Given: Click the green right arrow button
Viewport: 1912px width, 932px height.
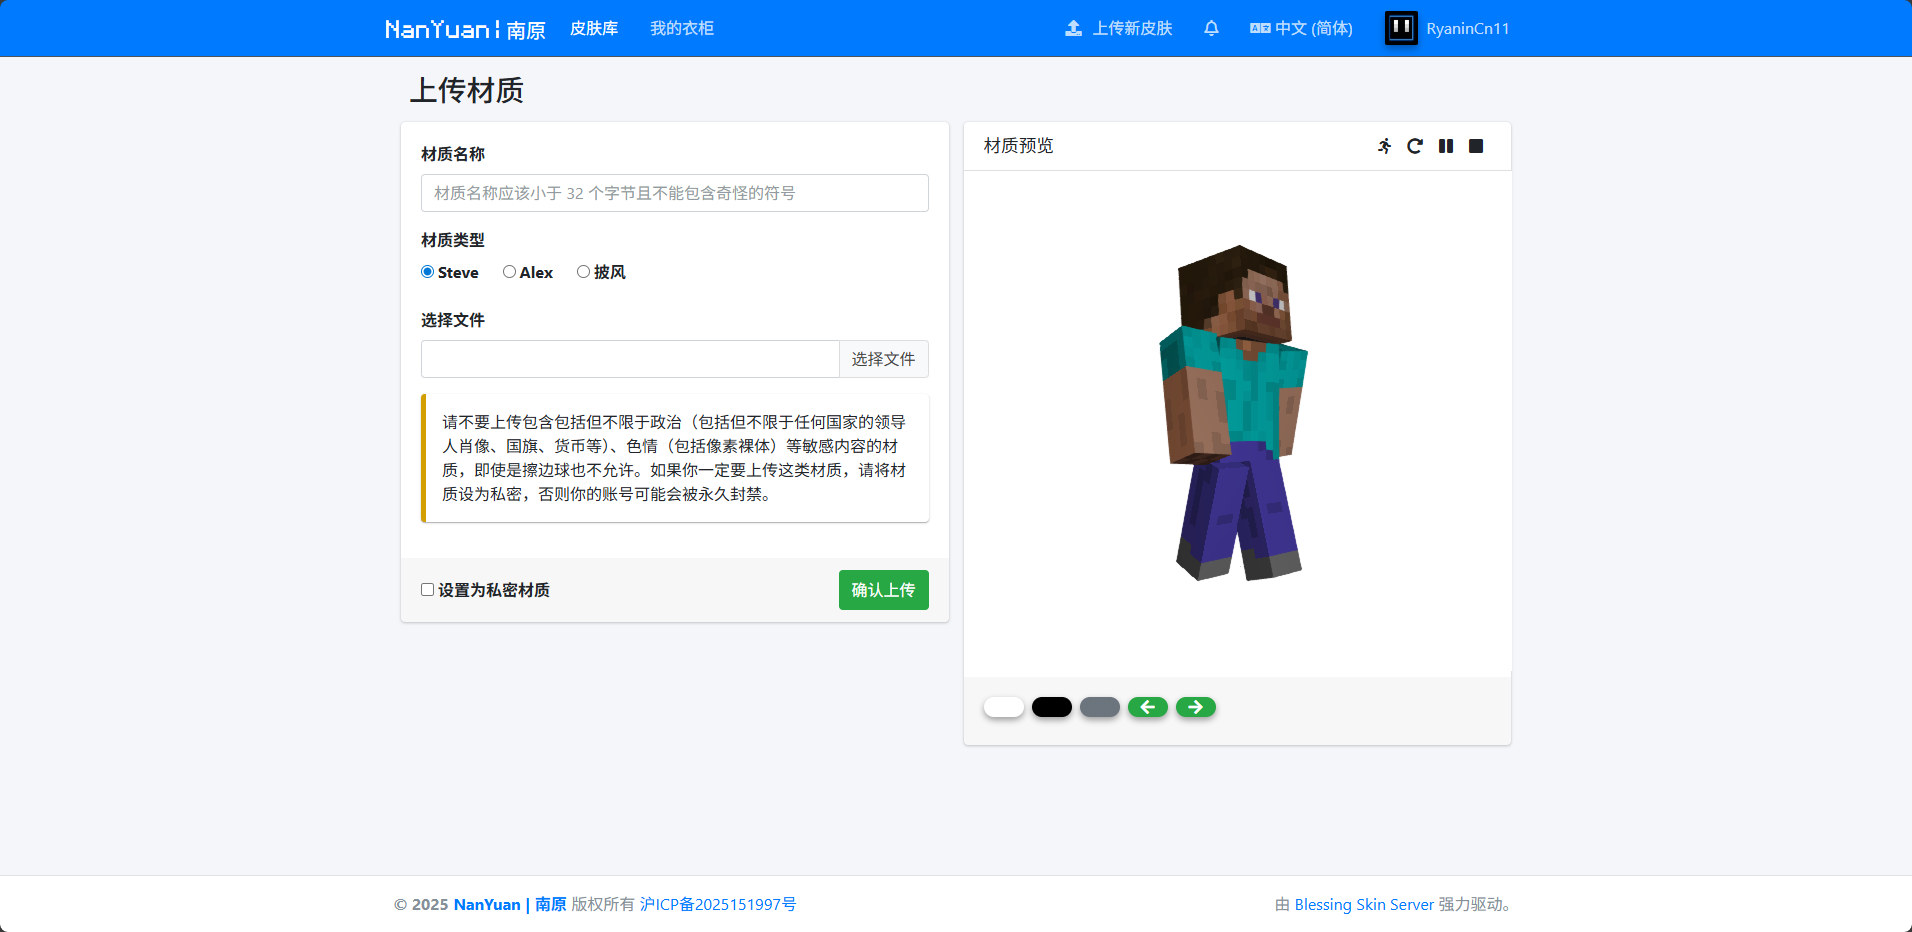Looking at the screenshot, I should 1196,707.
